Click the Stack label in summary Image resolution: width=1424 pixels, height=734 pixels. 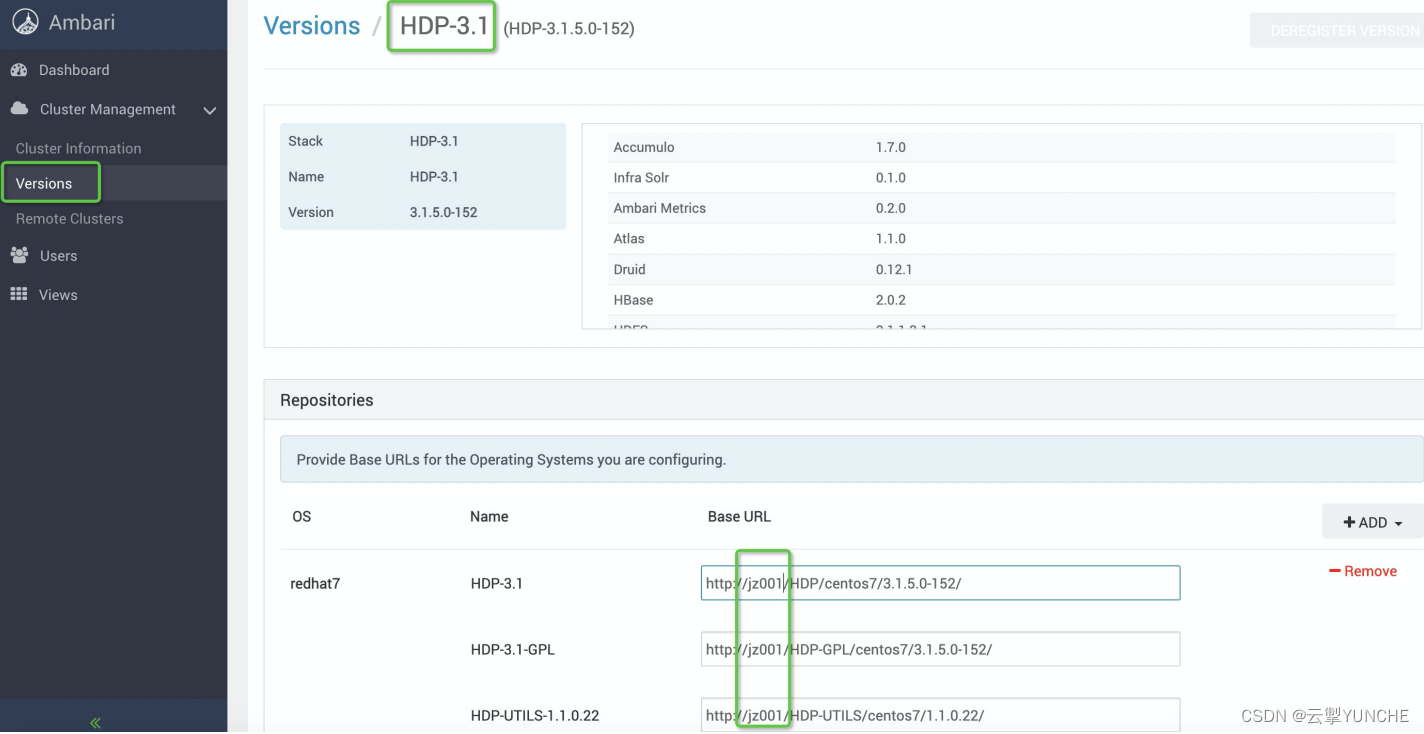pyautogui.click(x=305, y=141)
